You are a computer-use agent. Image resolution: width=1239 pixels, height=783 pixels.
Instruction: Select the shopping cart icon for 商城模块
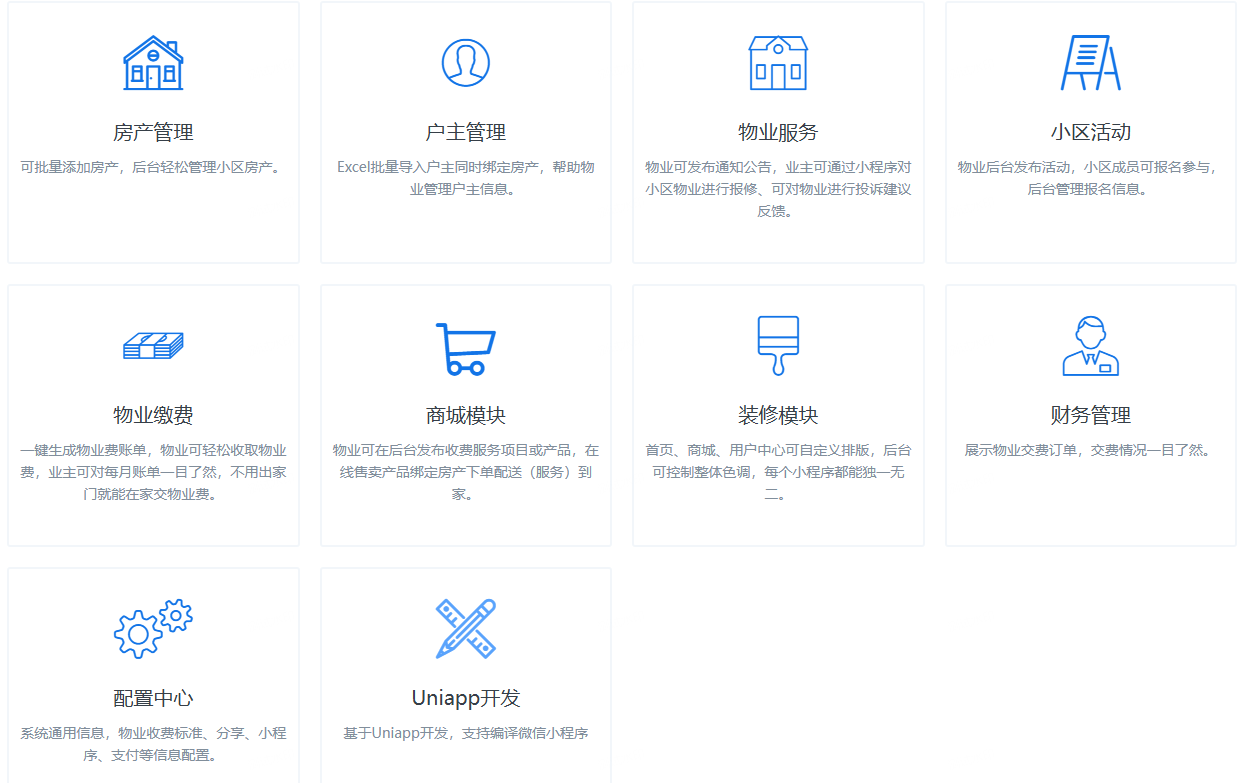465,348
